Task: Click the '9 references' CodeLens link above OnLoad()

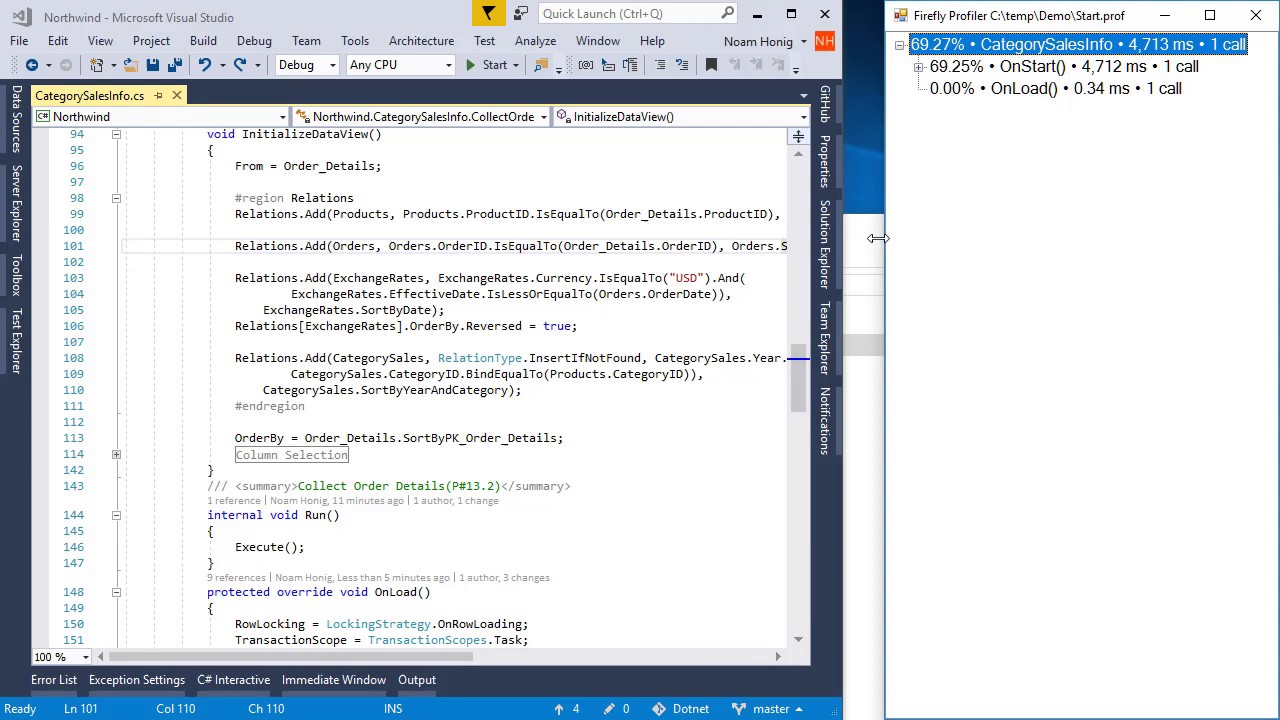Action: coord(237,578)
